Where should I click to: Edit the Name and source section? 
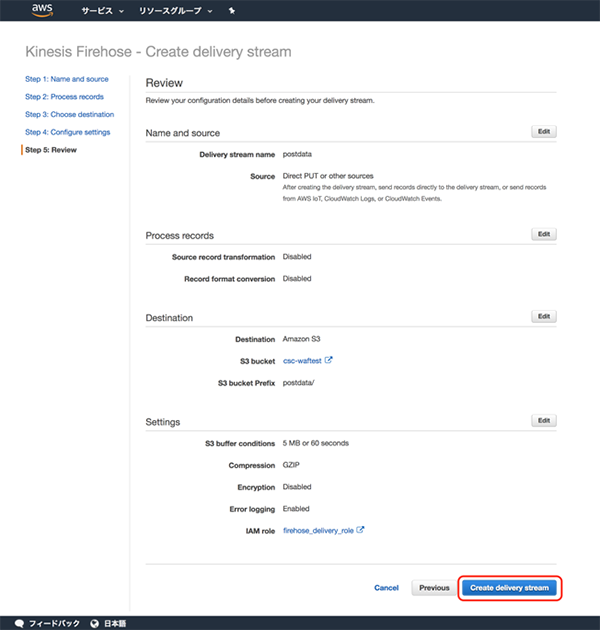click(x=544, y=131)
